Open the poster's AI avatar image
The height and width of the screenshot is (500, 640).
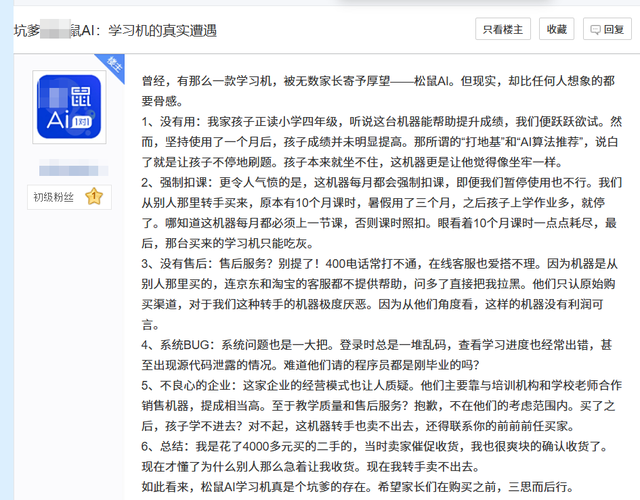click(x=69, y=107)
